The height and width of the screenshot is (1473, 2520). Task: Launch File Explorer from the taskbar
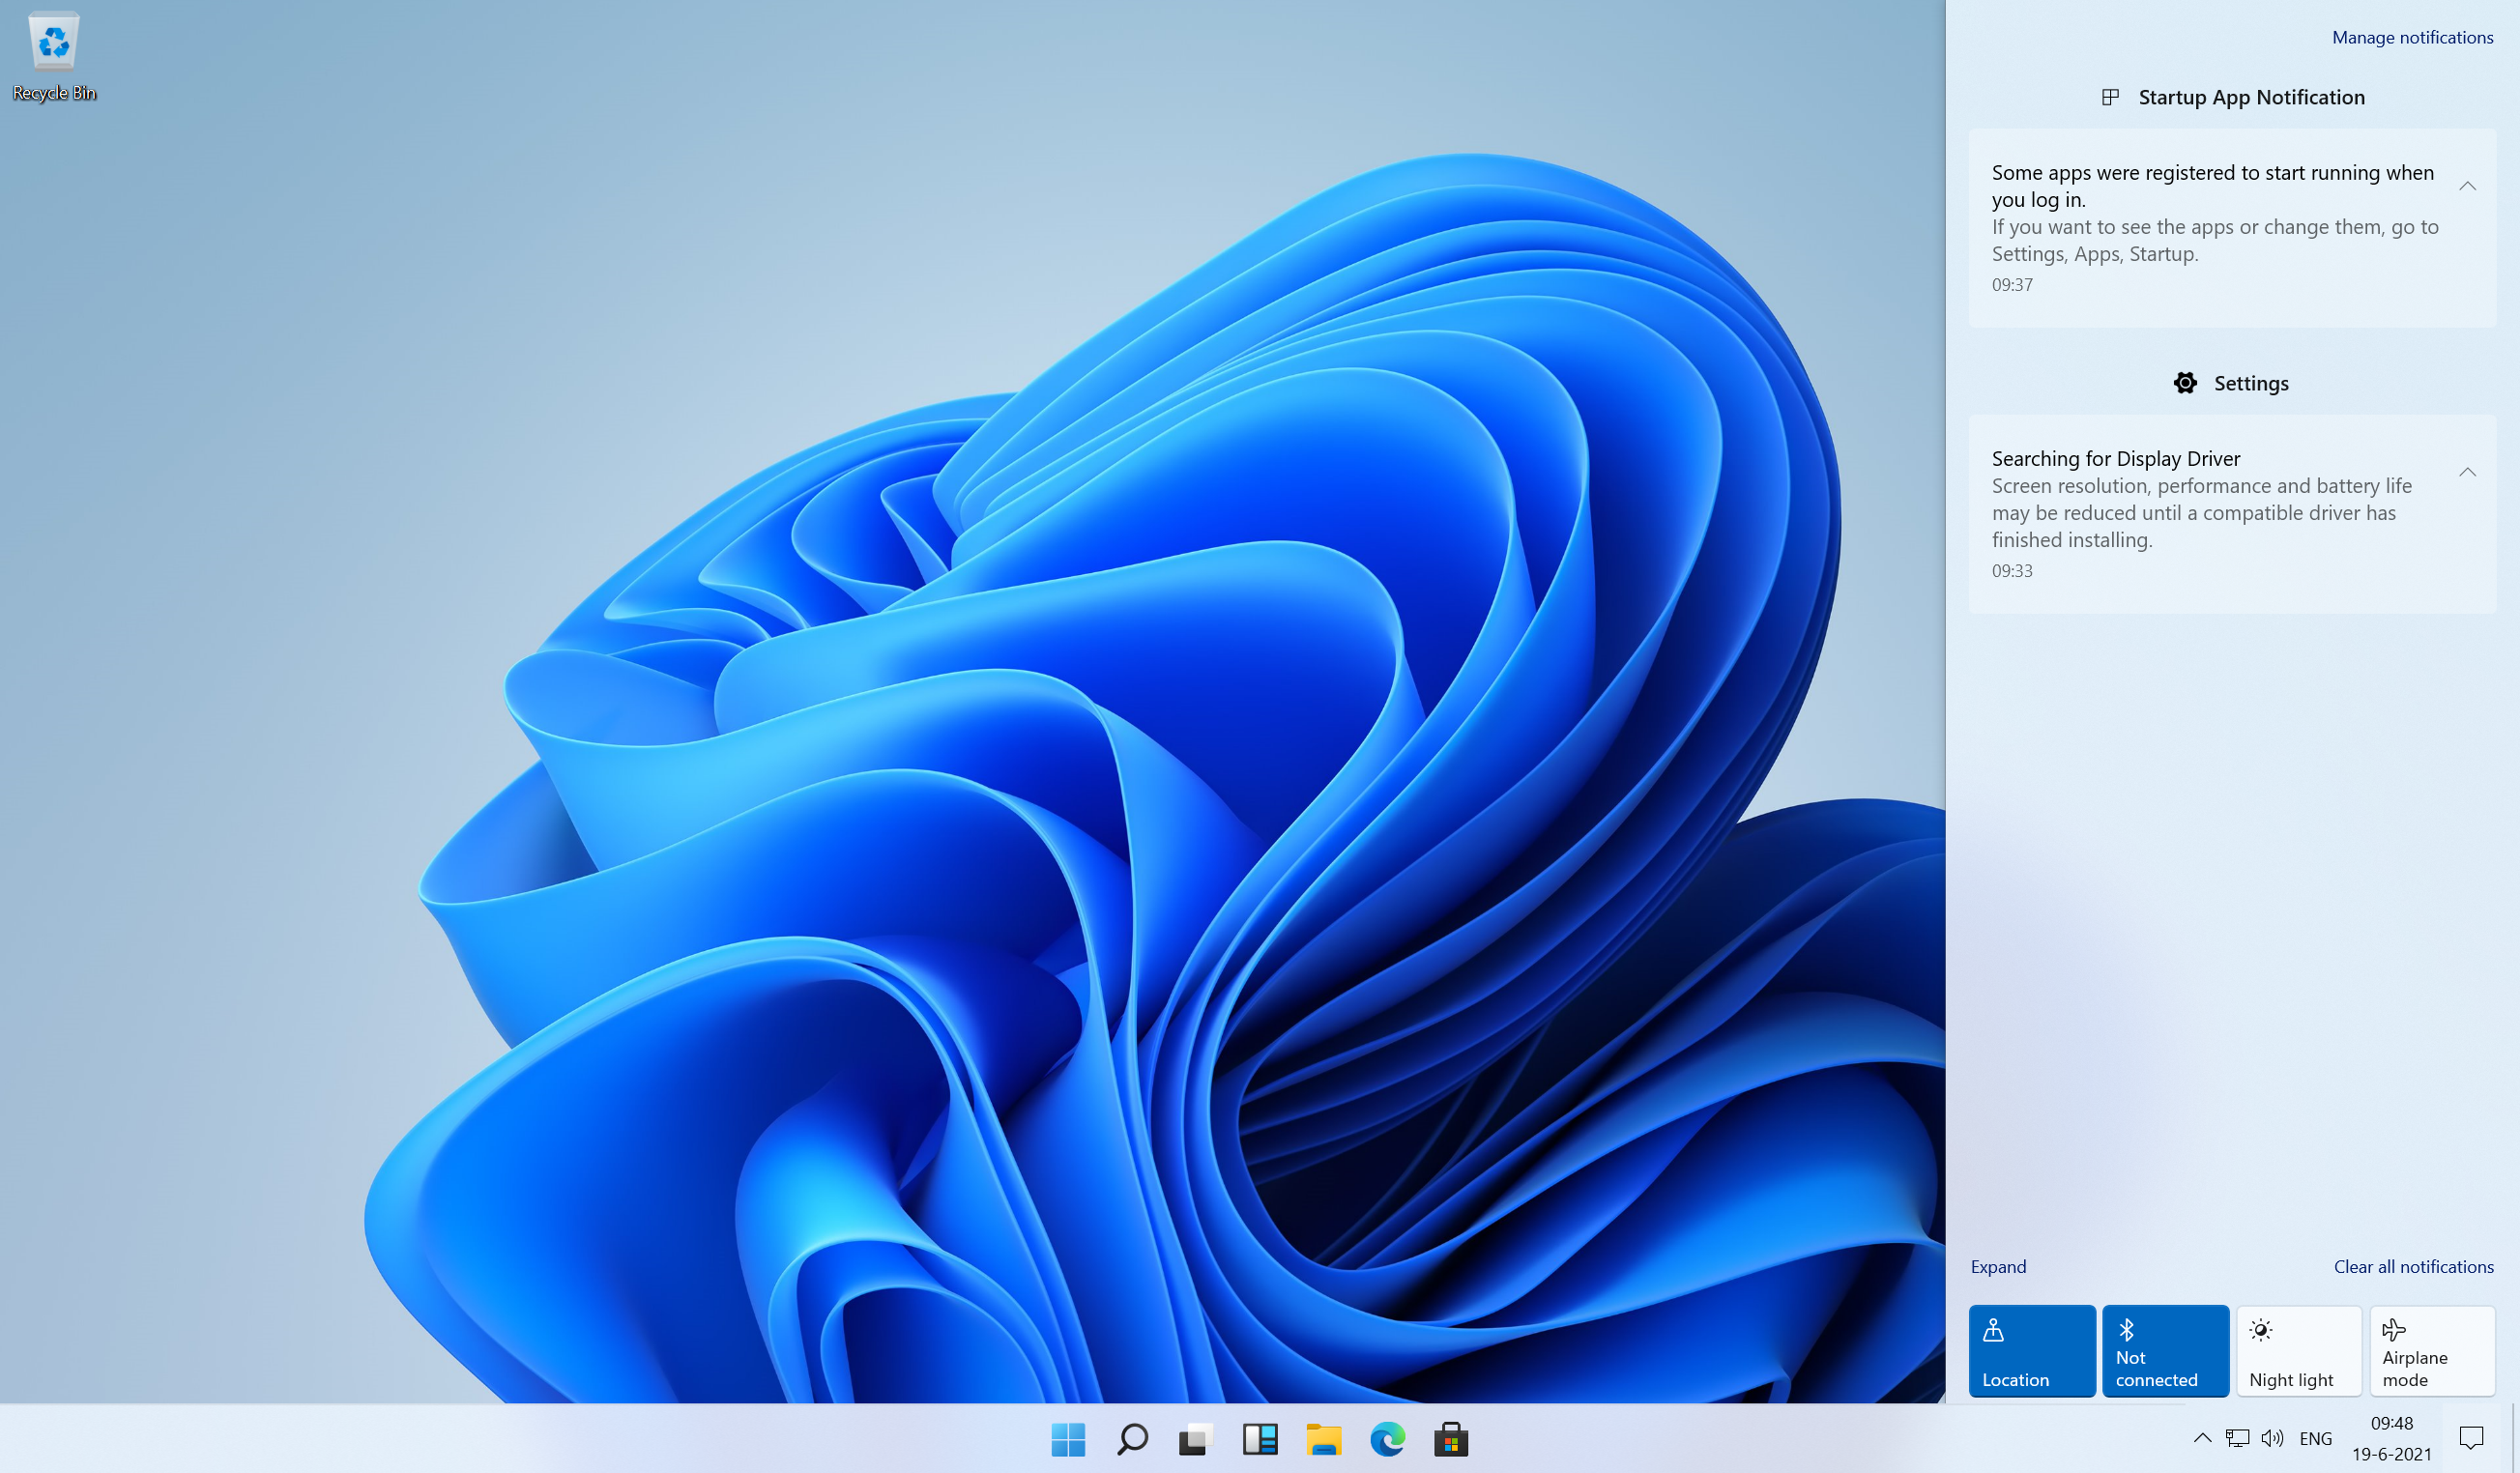tap(1323, 1439)
